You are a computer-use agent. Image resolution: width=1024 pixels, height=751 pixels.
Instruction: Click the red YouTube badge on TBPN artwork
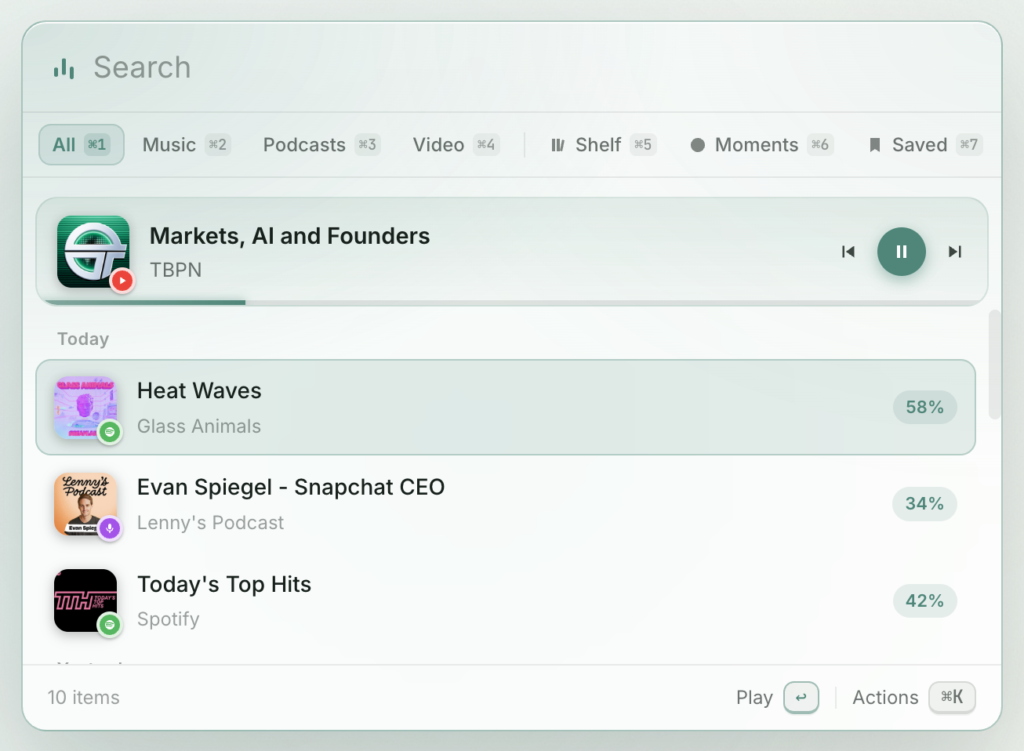click(x=122, y=281)
